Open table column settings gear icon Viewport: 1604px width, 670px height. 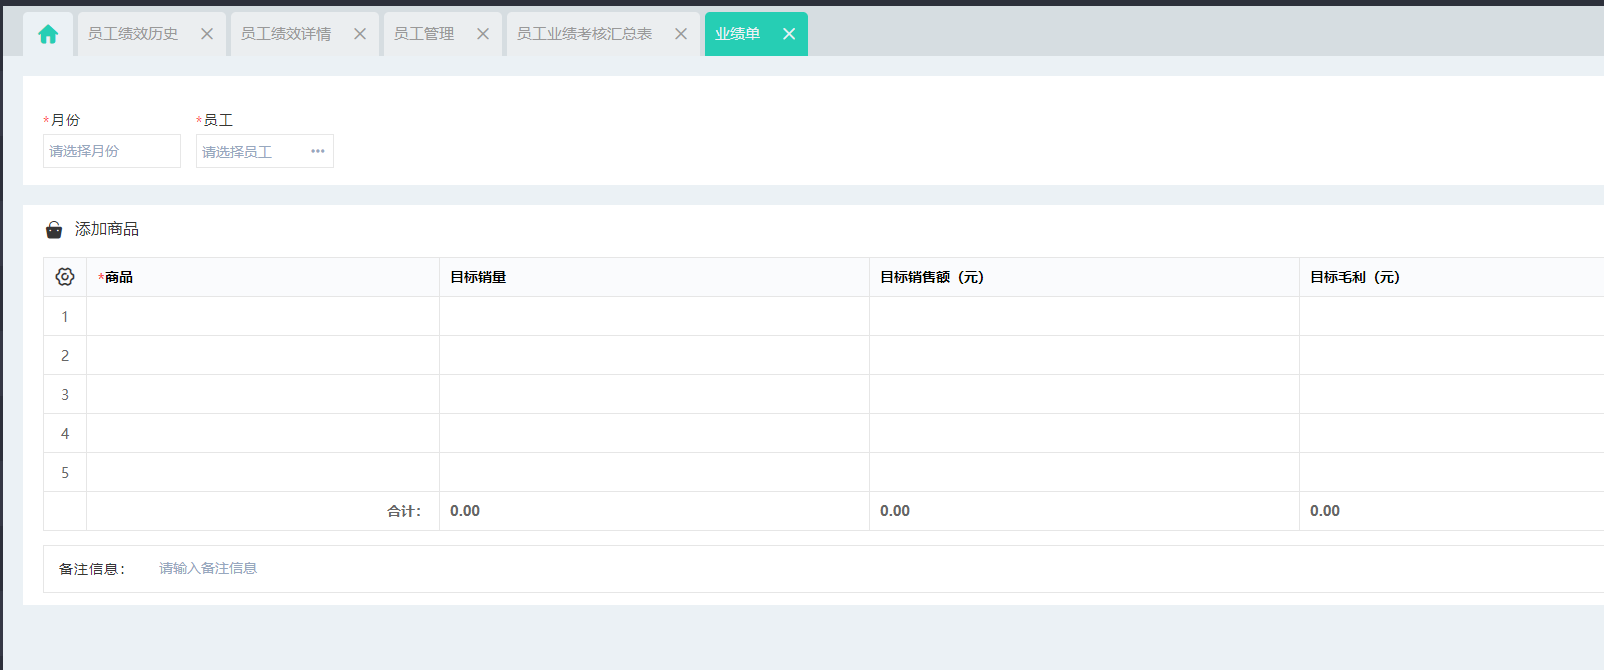(65, 277)
